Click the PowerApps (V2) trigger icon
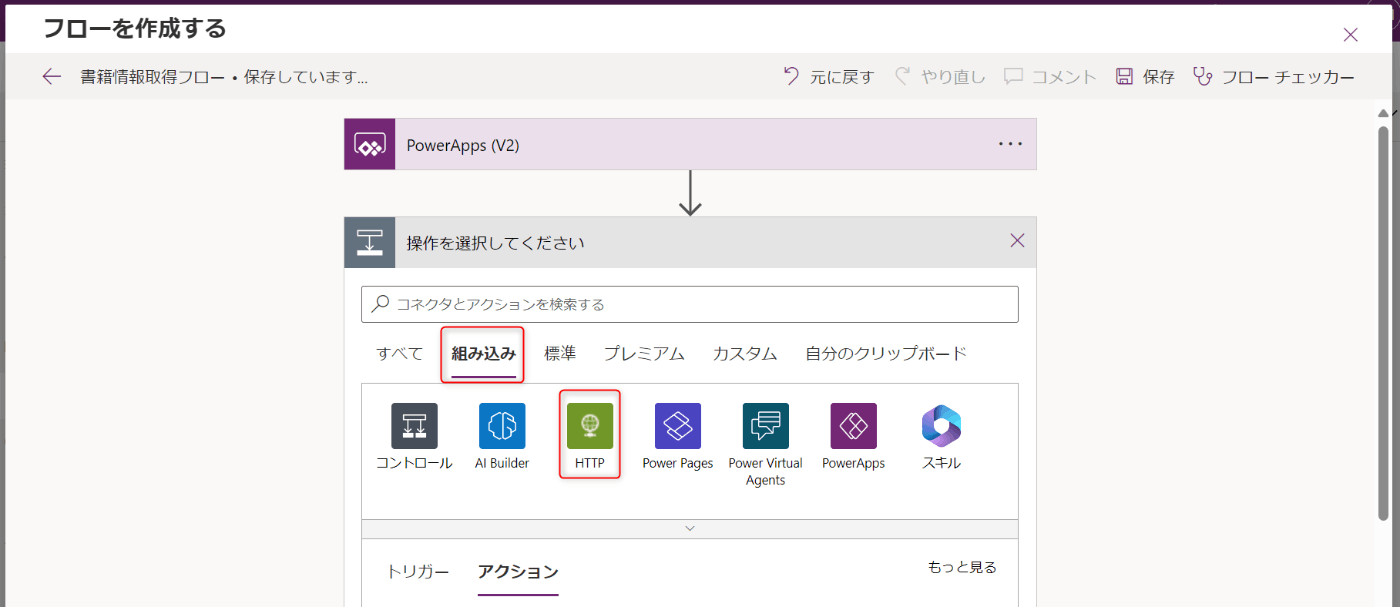Viewport: 1400px width, 607px height. click(x=370, y=144)
